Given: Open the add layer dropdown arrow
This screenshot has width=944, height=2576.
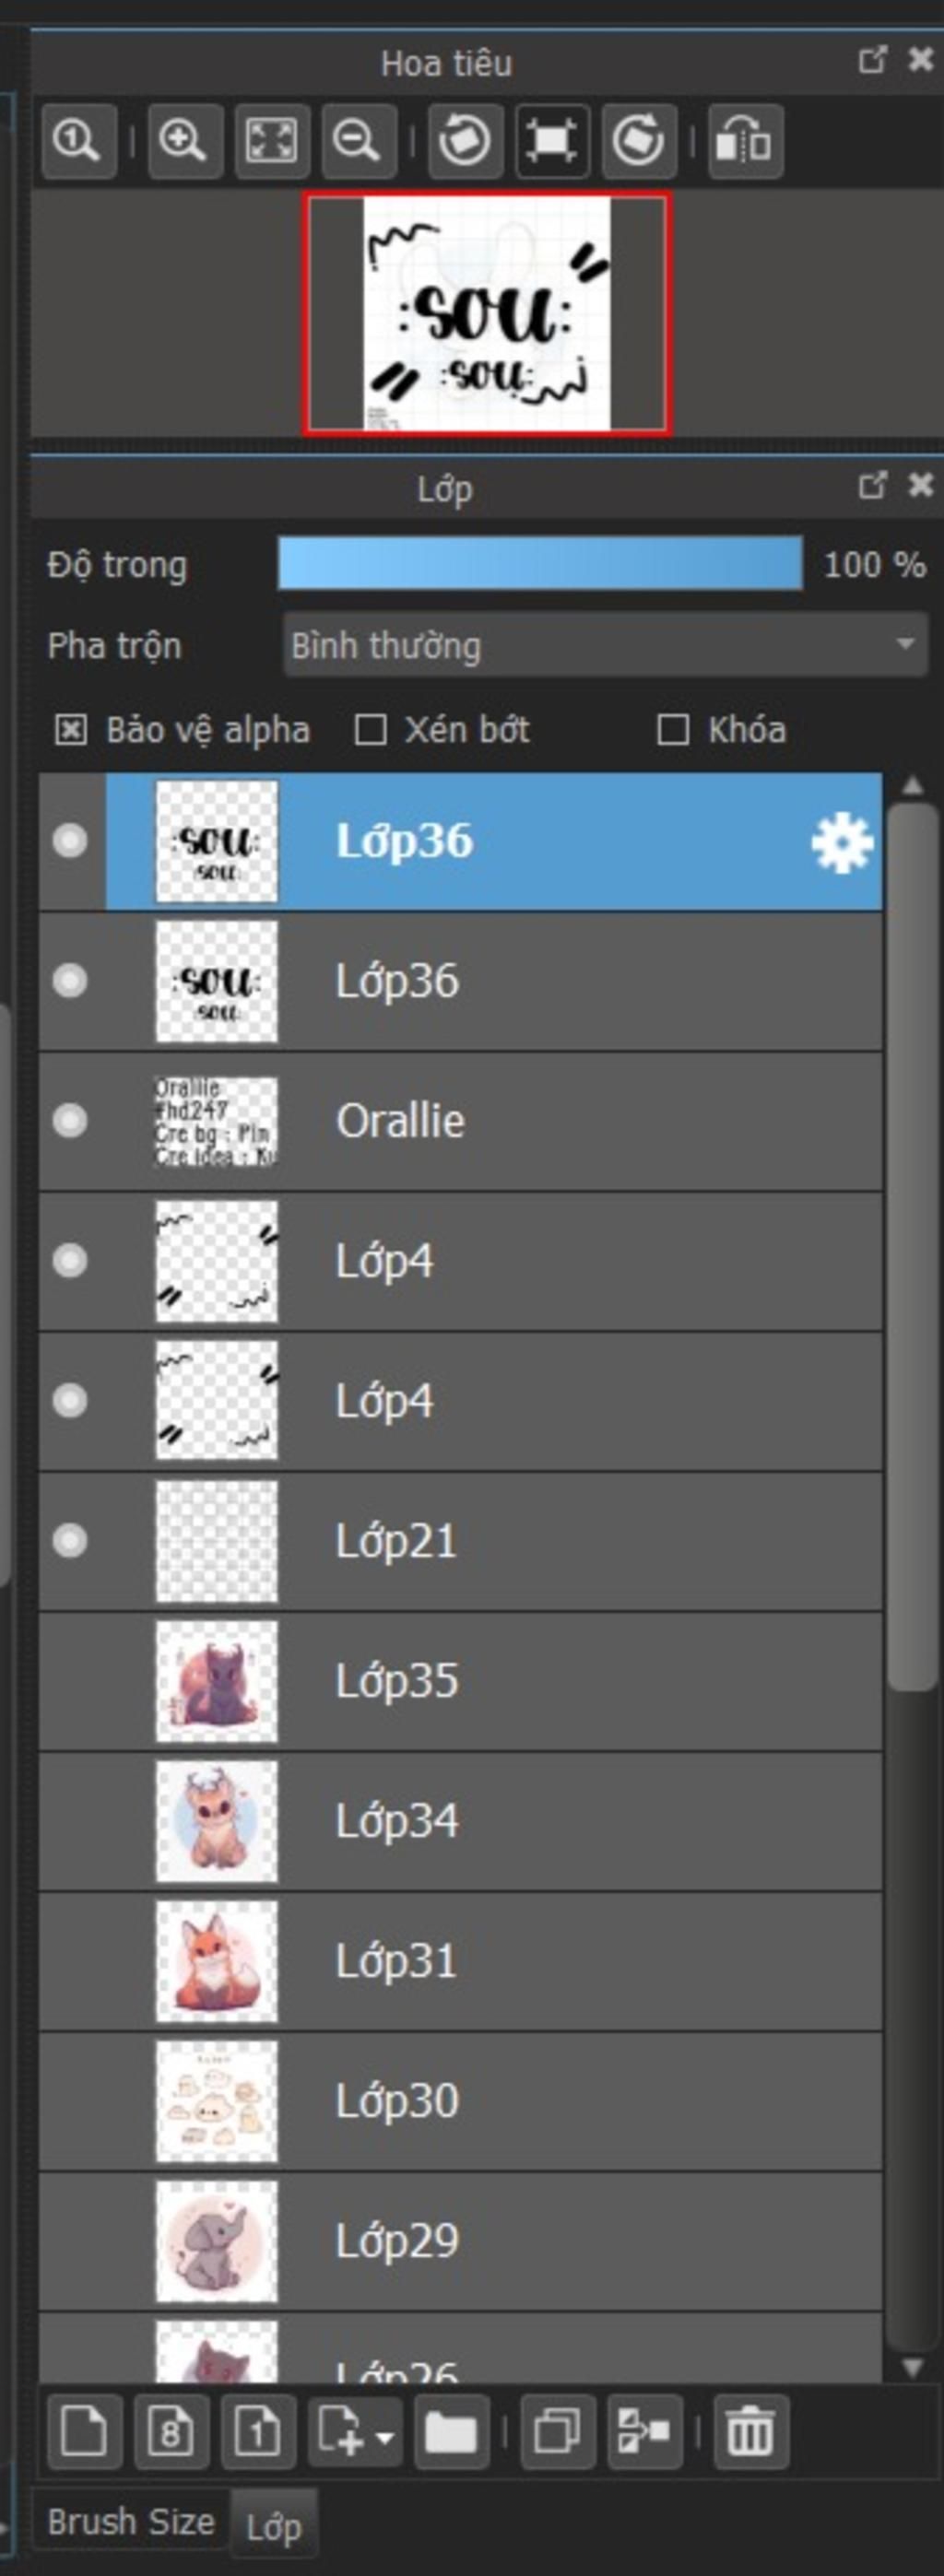Looking at the screenshot, I should 385,2434.
